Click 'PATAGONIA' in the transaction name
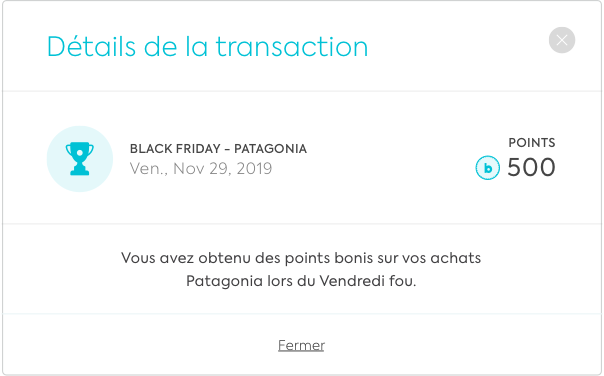Viewport: 604px width, 376px height. [270, 149]
